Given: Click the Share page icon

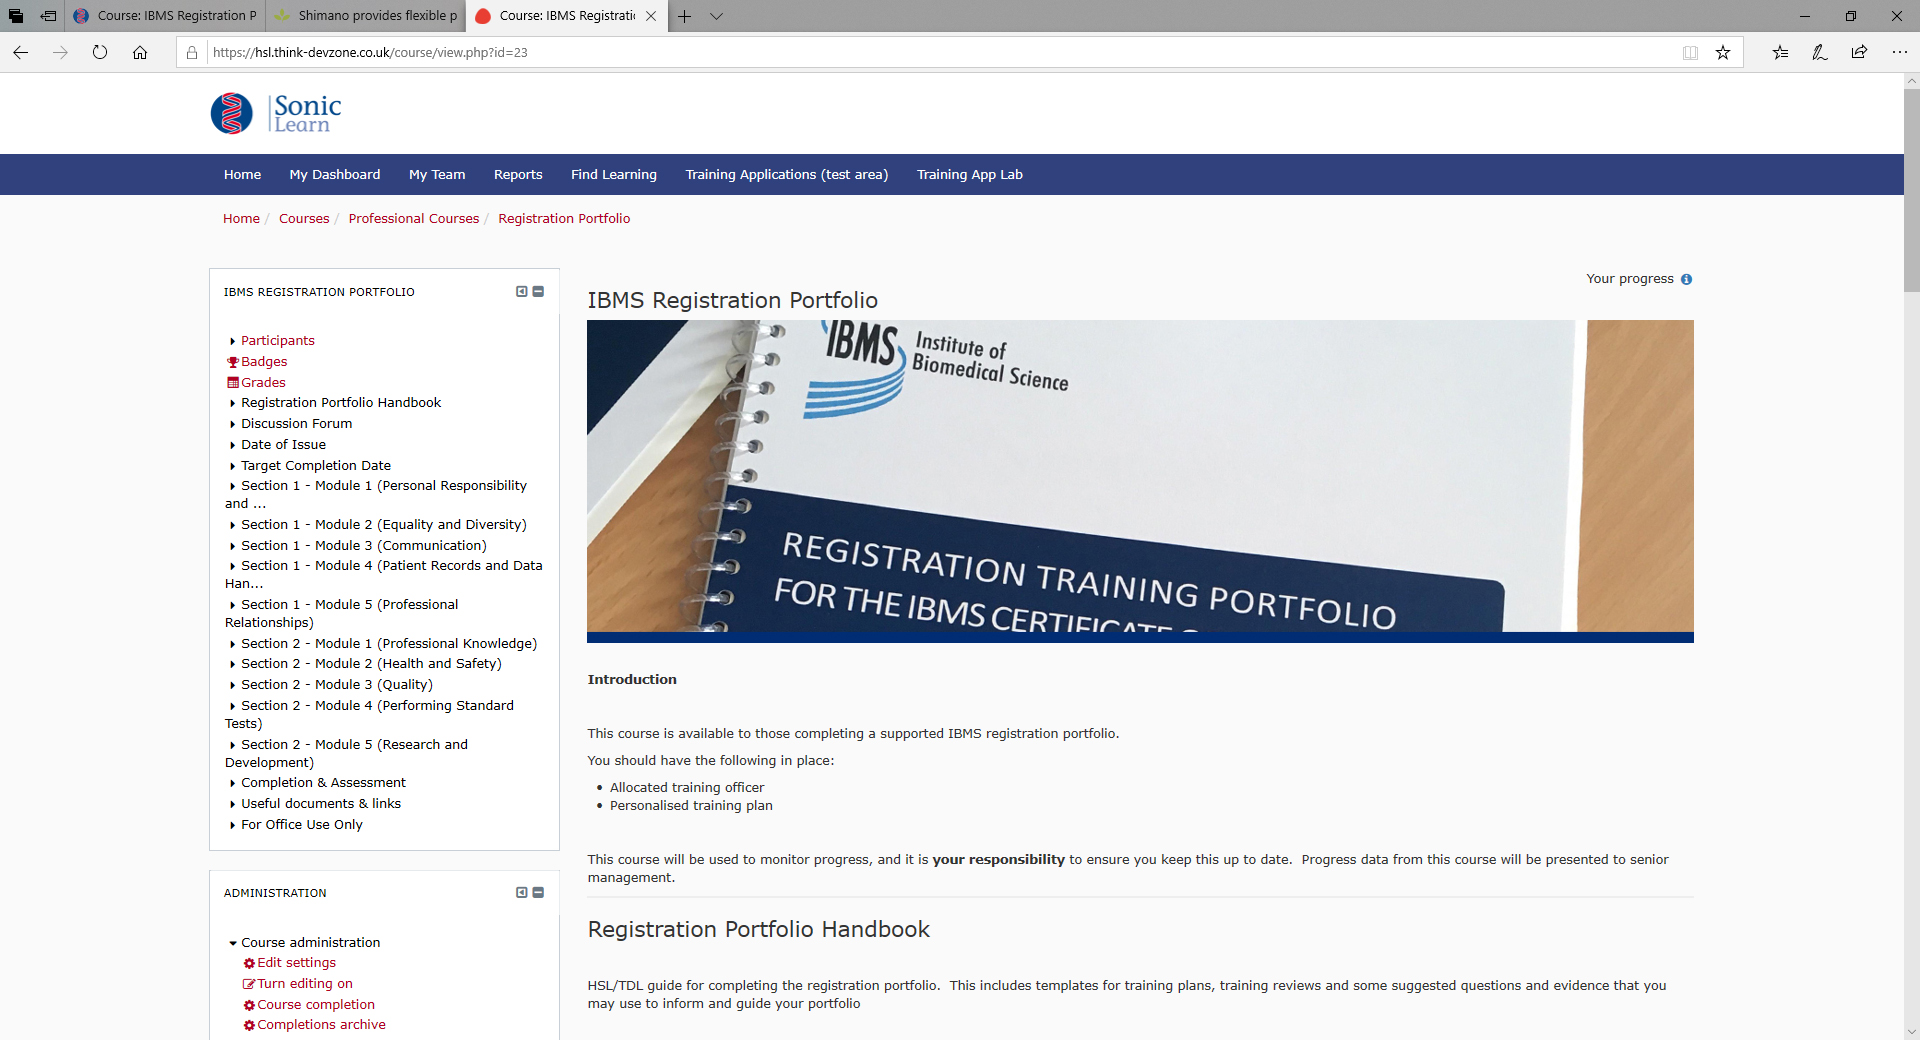Looking at the screenshot, I should coord(1859,53).
